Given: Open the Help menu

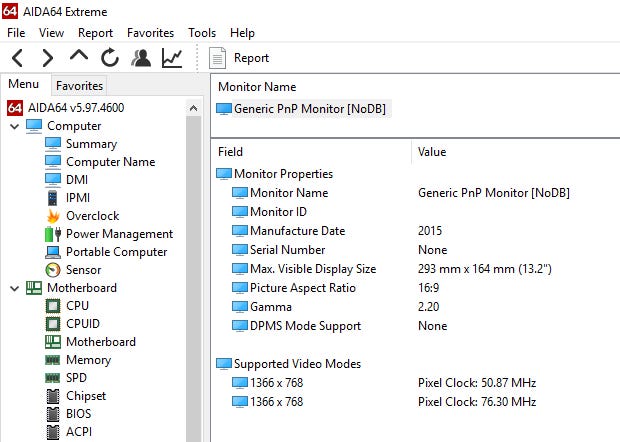Looking at the screenshot, I should (x=242, y=33).
